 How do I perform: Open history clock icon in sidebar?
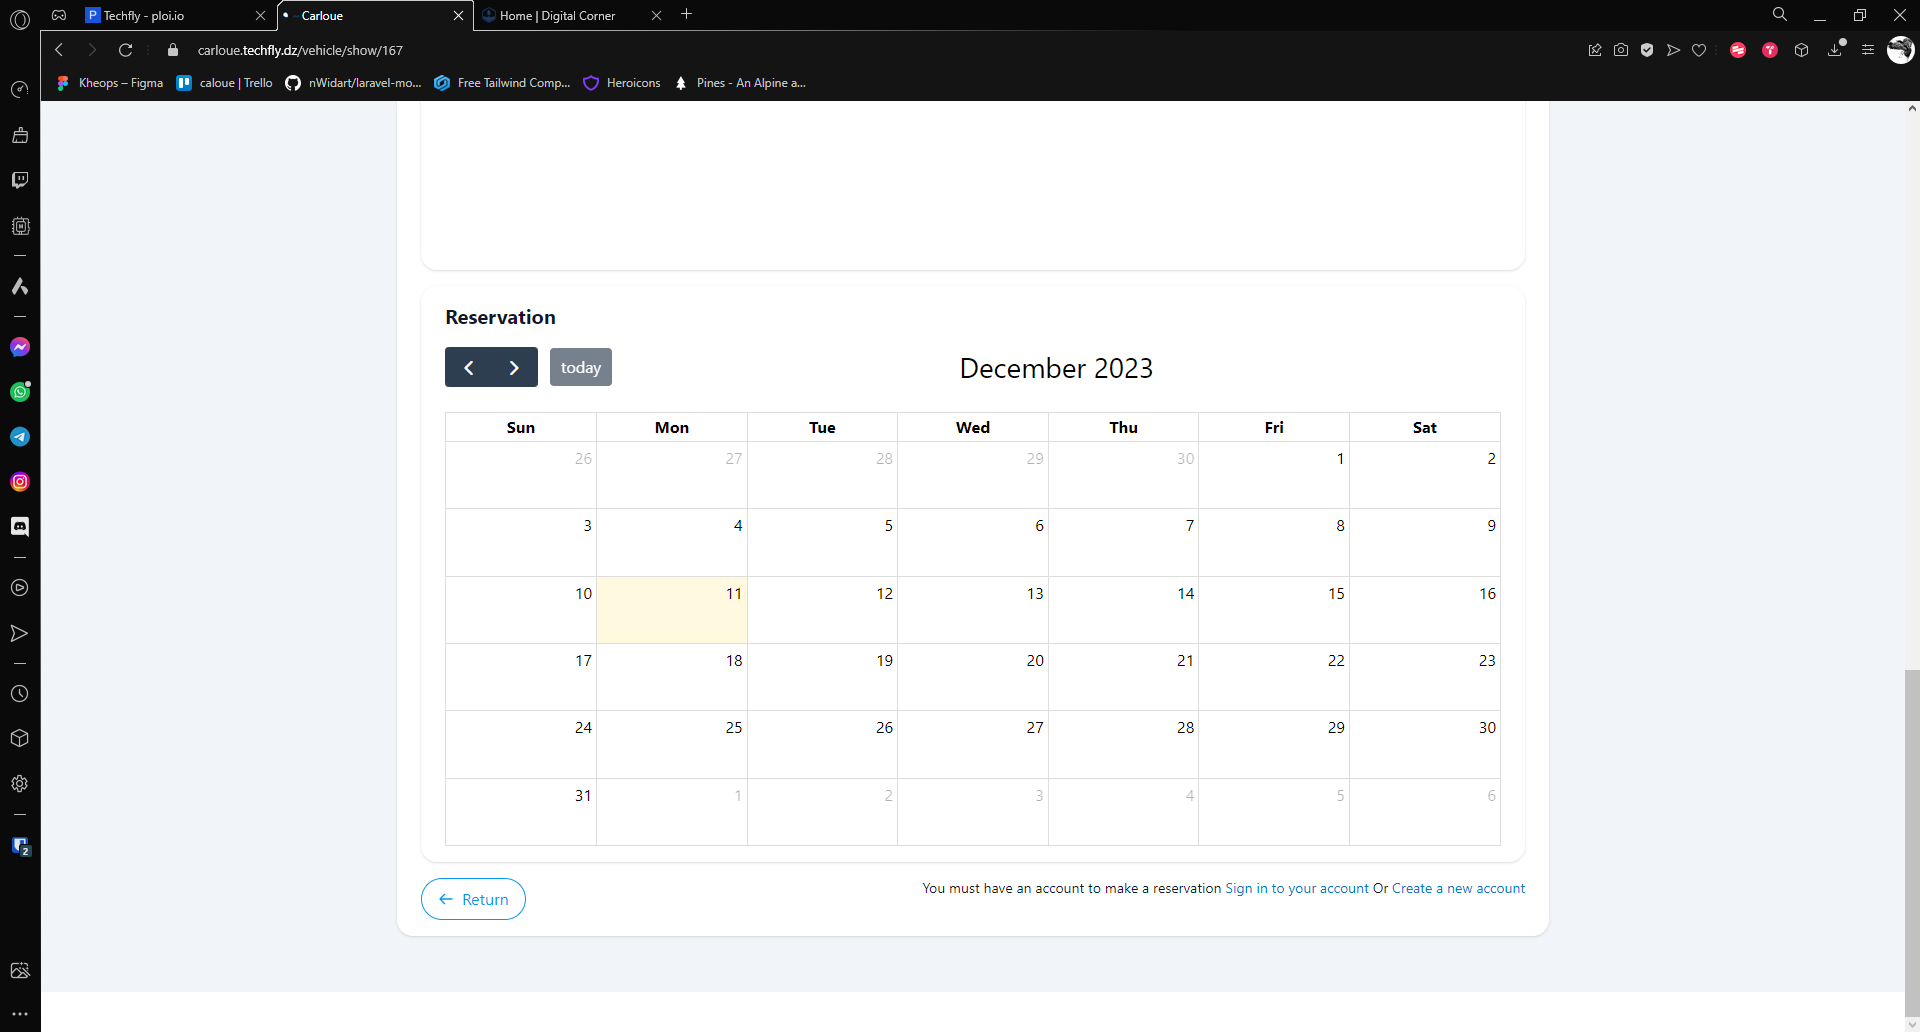[20, 694]
